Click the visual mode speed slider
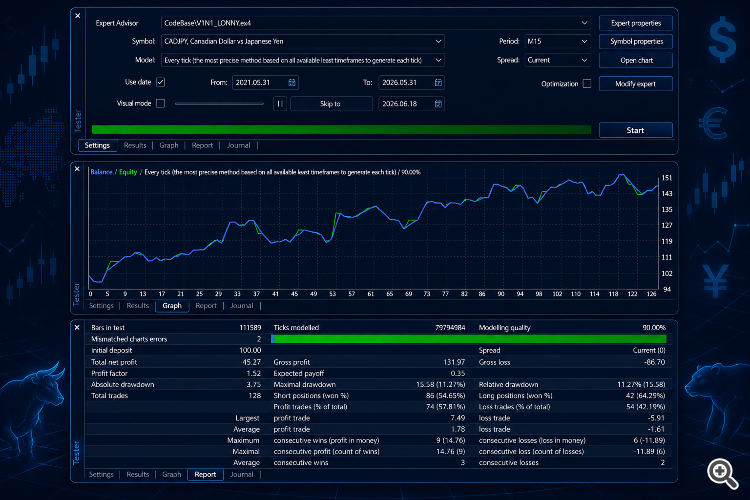750x500 pixels. pos(219,103)
